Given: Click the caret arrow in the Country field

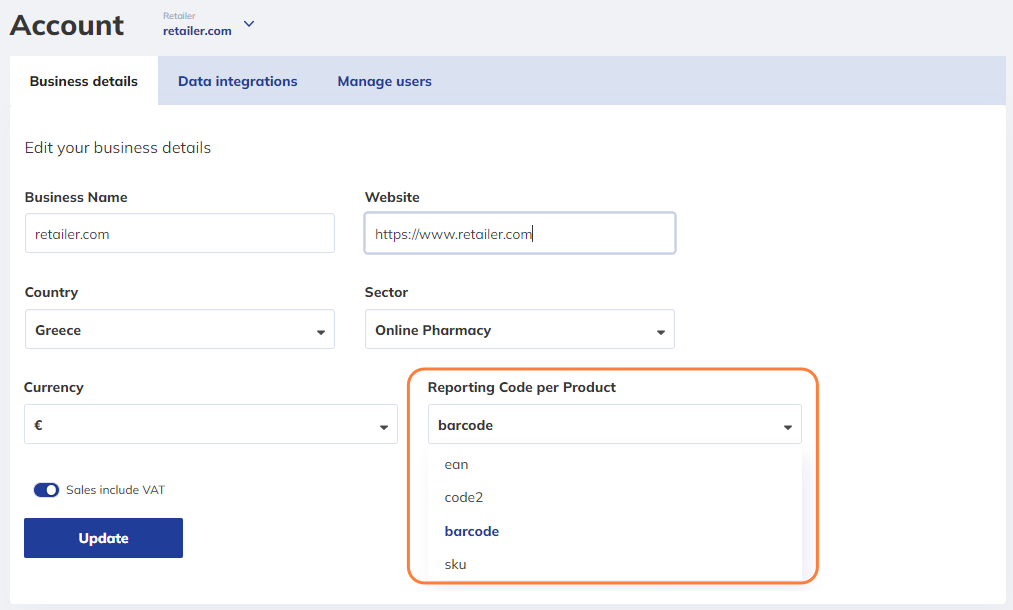Looking at the screenshot, I should pyautogui.click(x=321, y=331).
